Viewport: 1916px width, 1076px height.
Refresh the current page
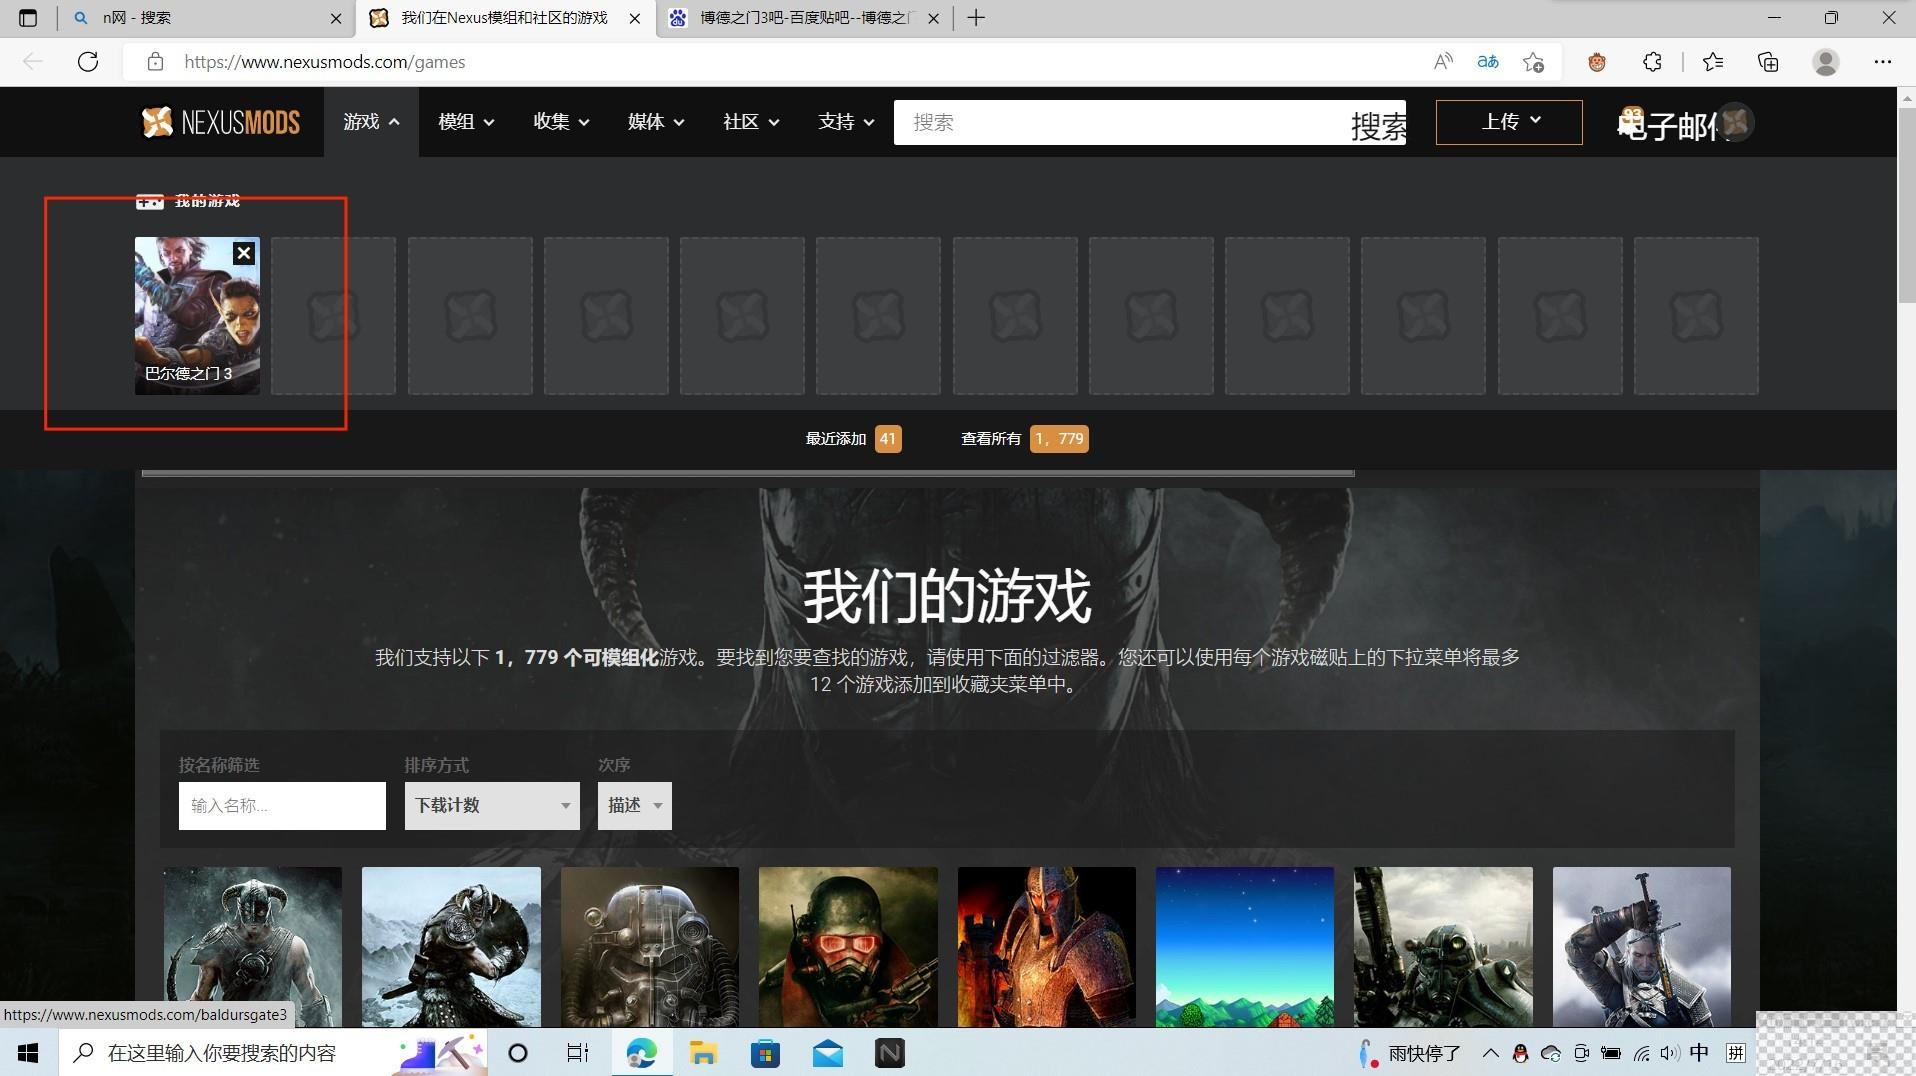click(x=88, y=62)
